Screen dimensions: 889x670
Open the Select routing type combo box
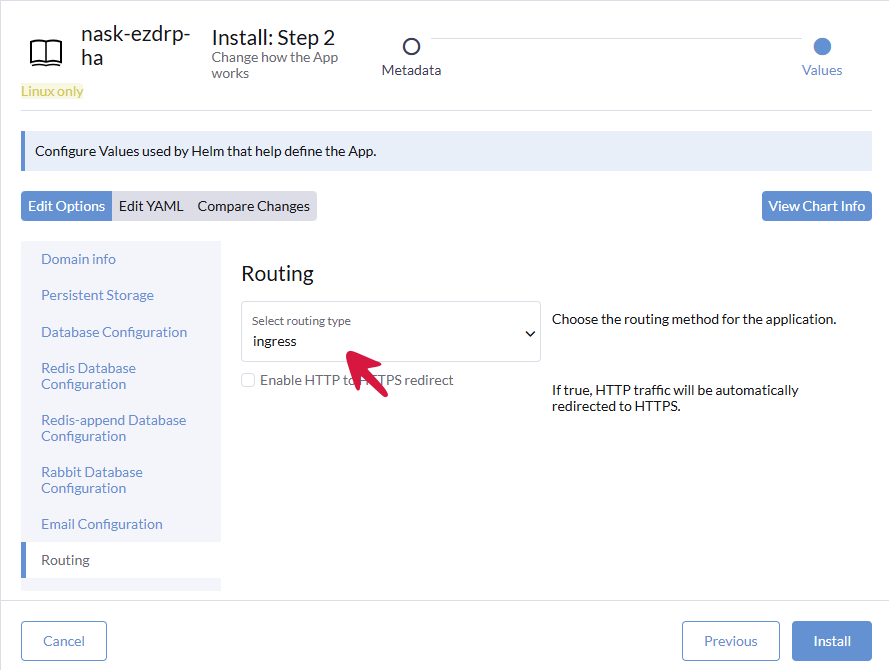pyautogui.click(x=390, y=332)
